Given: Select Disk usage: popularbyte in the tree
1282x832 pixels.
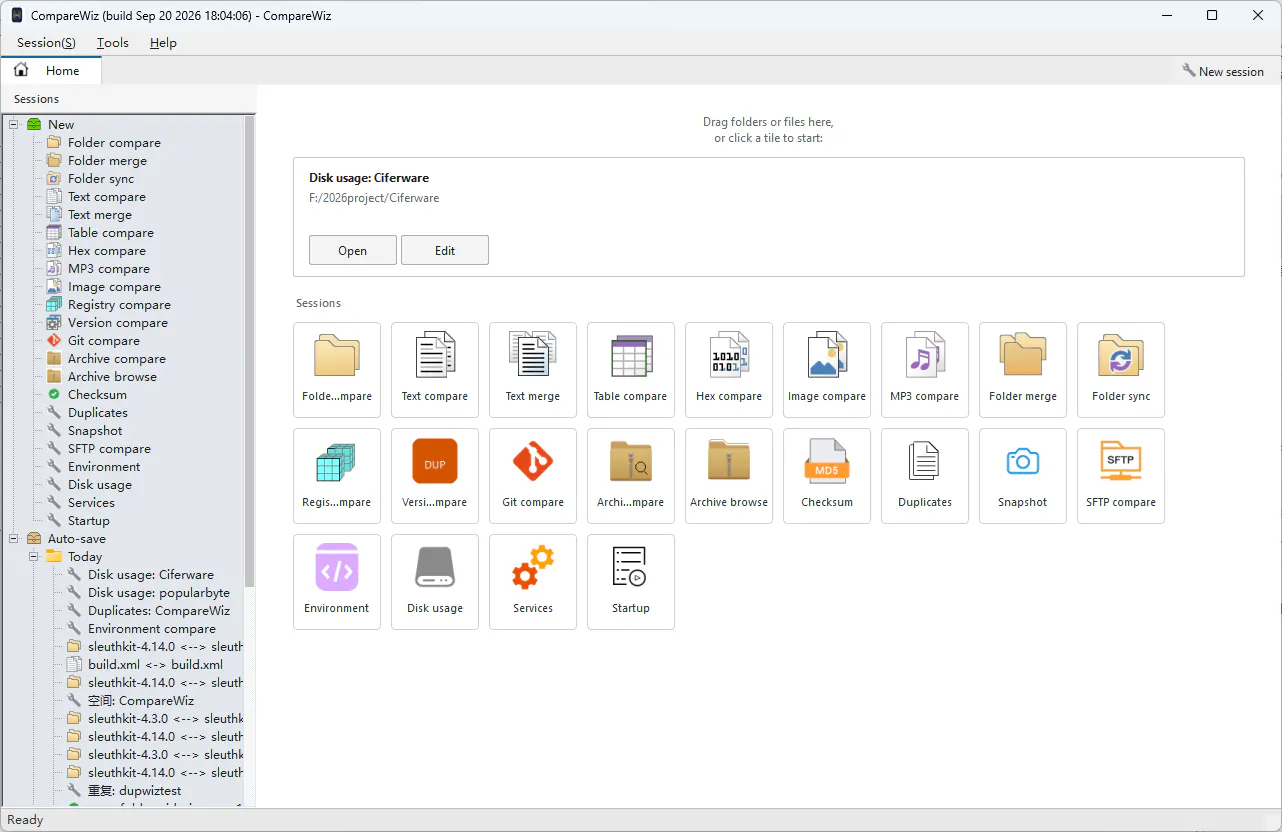Looking at the screenshot, I should coord(159,593).
